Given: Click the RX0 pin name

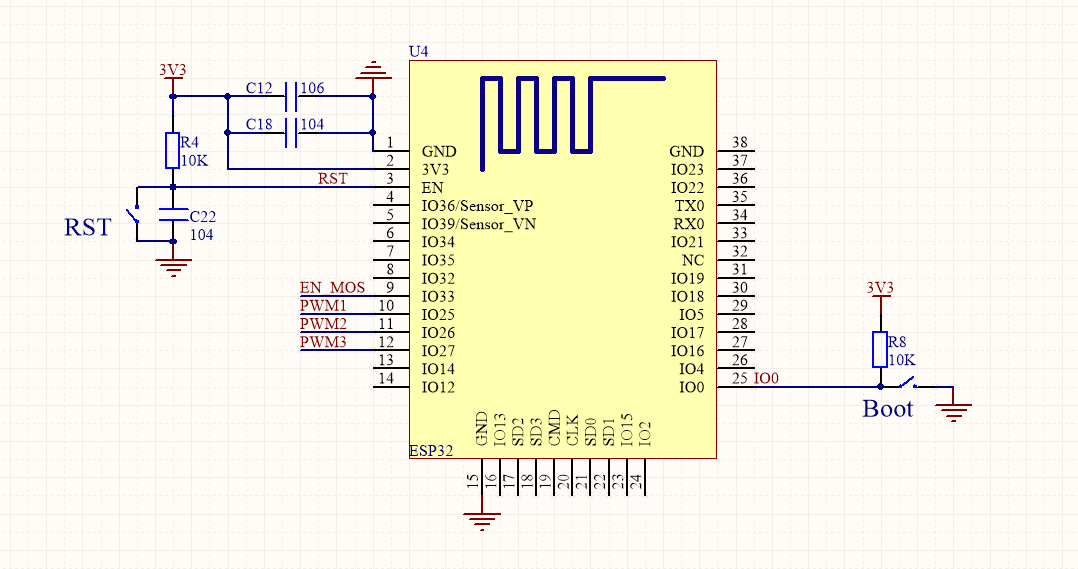Looking at the screenshot, I should (689, 224).
